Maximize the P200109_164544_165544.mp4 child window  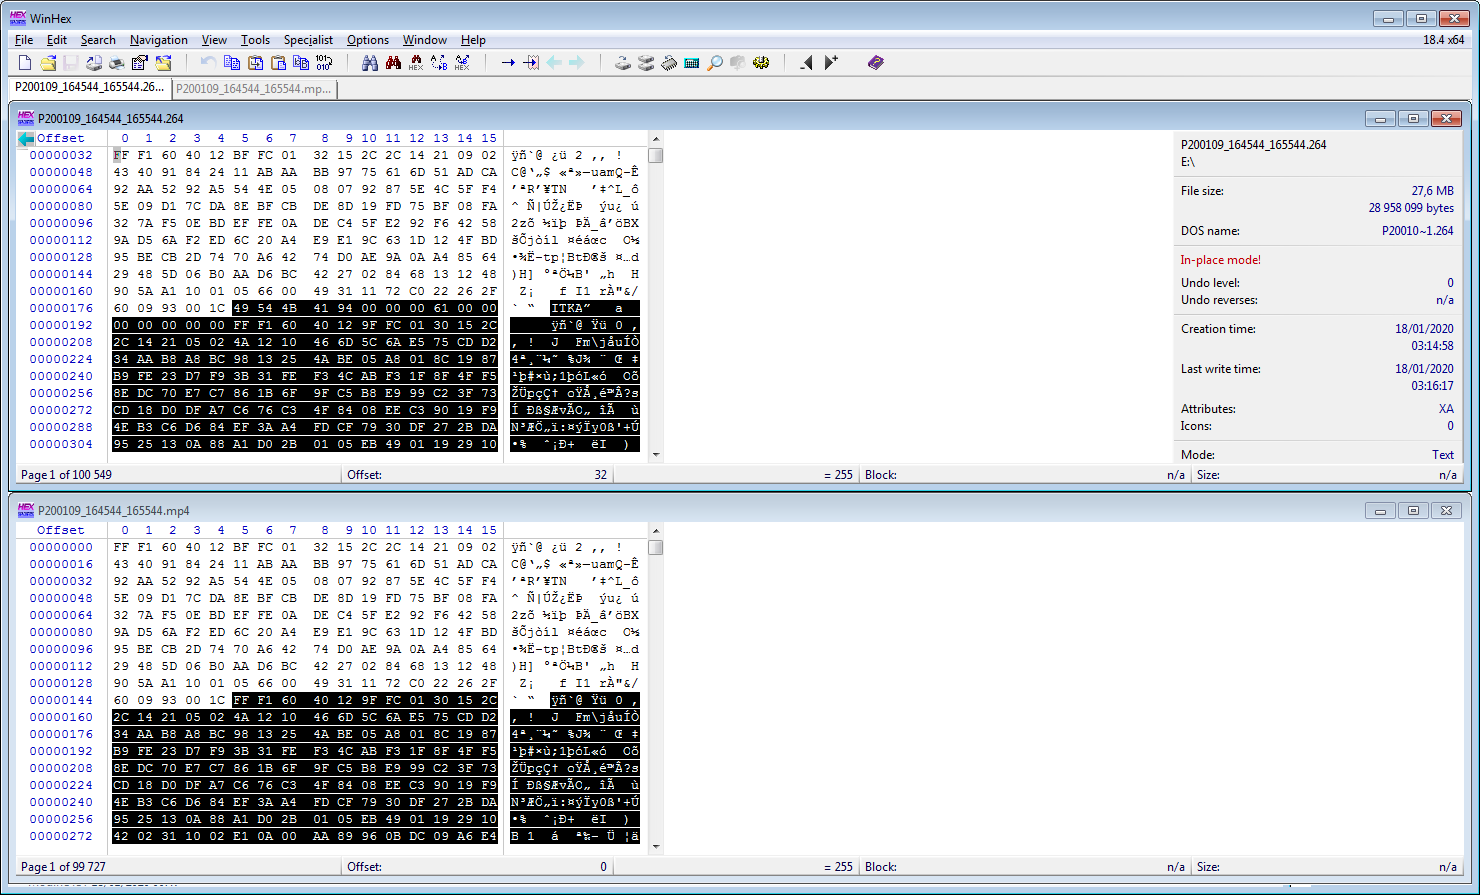click(1413, 511)
